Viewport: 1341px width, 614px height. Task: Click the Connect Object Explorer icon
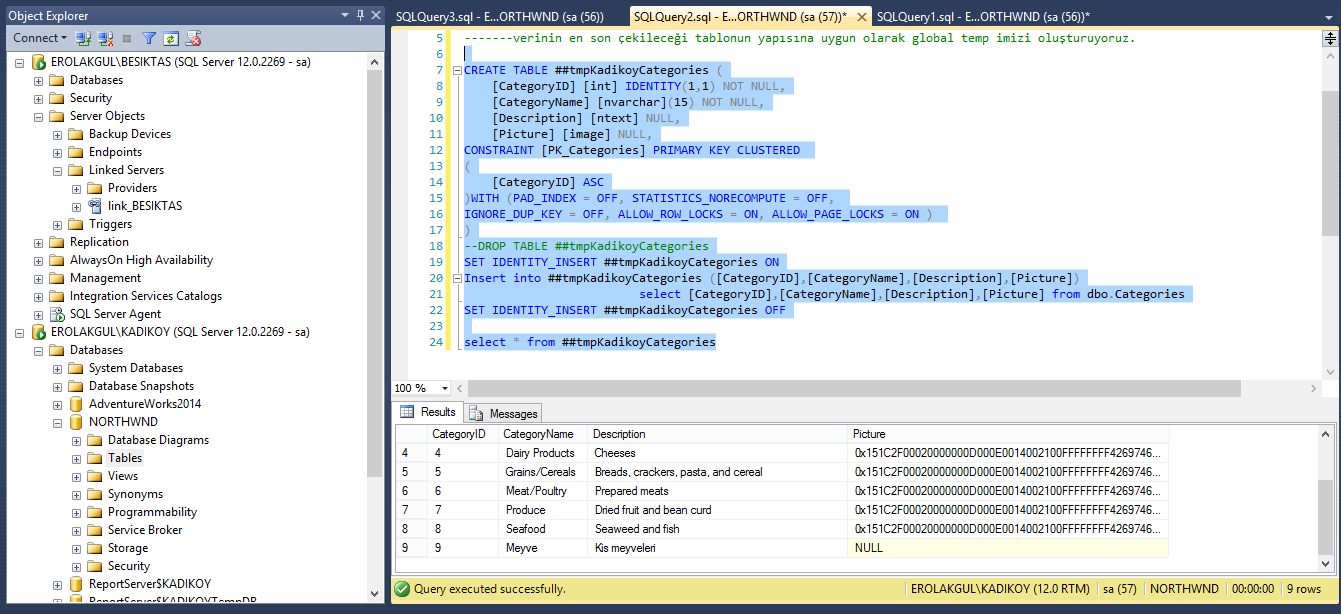coord(84,38)
